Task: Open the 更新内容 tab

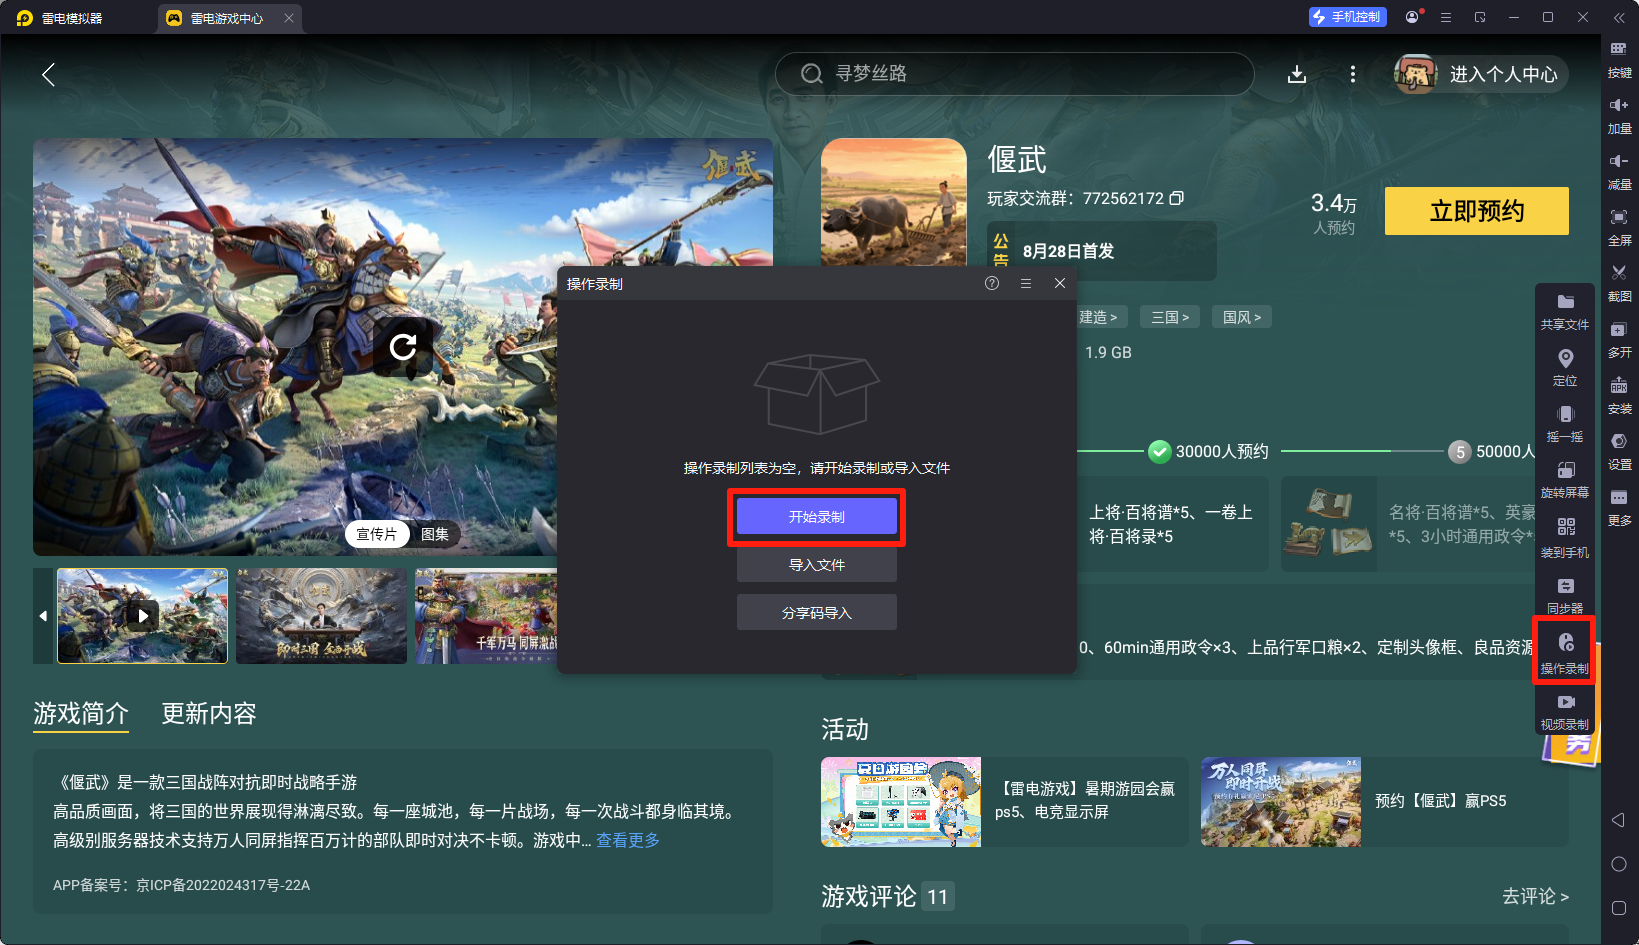Action: pos(209,713)
